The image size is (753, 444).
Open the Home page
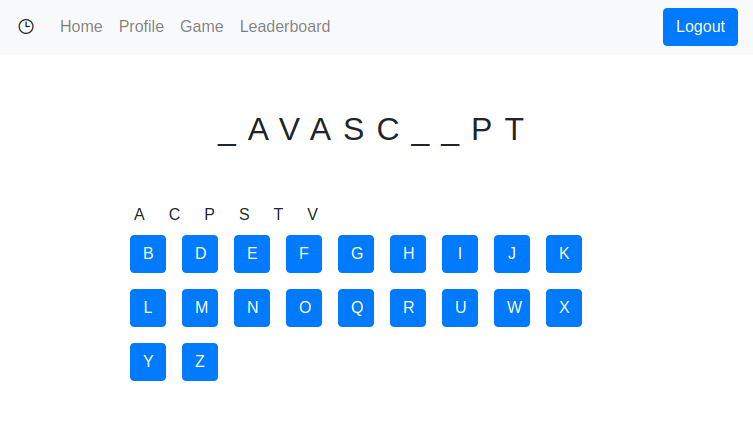81,27
